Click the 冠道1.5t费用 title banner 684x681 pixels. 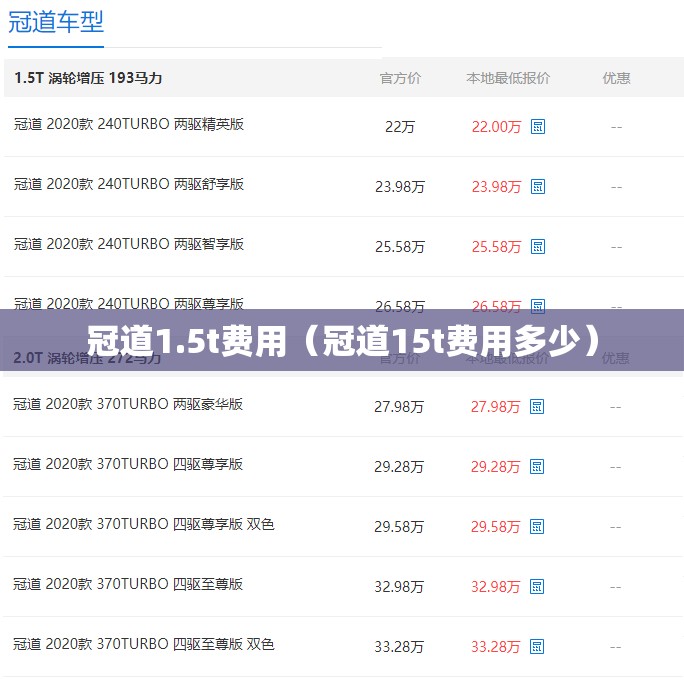(342, 340)
